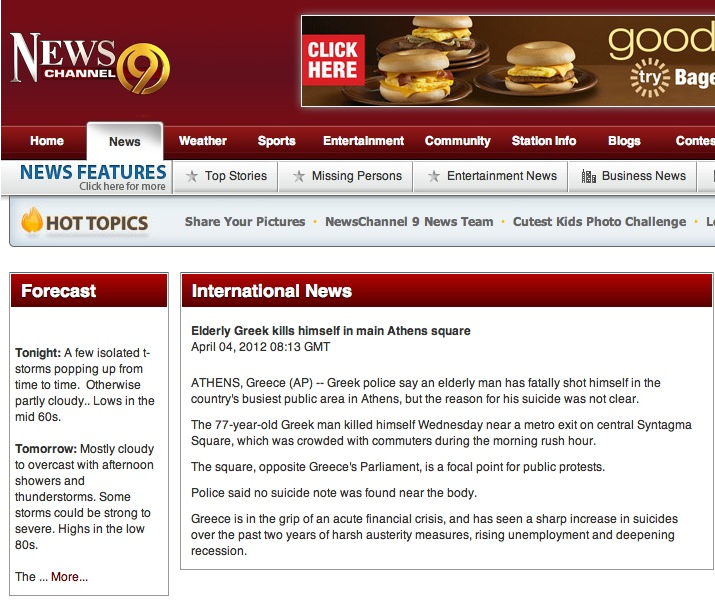
Task: Click the NewsChannel 9 logo
Action: 90,62
